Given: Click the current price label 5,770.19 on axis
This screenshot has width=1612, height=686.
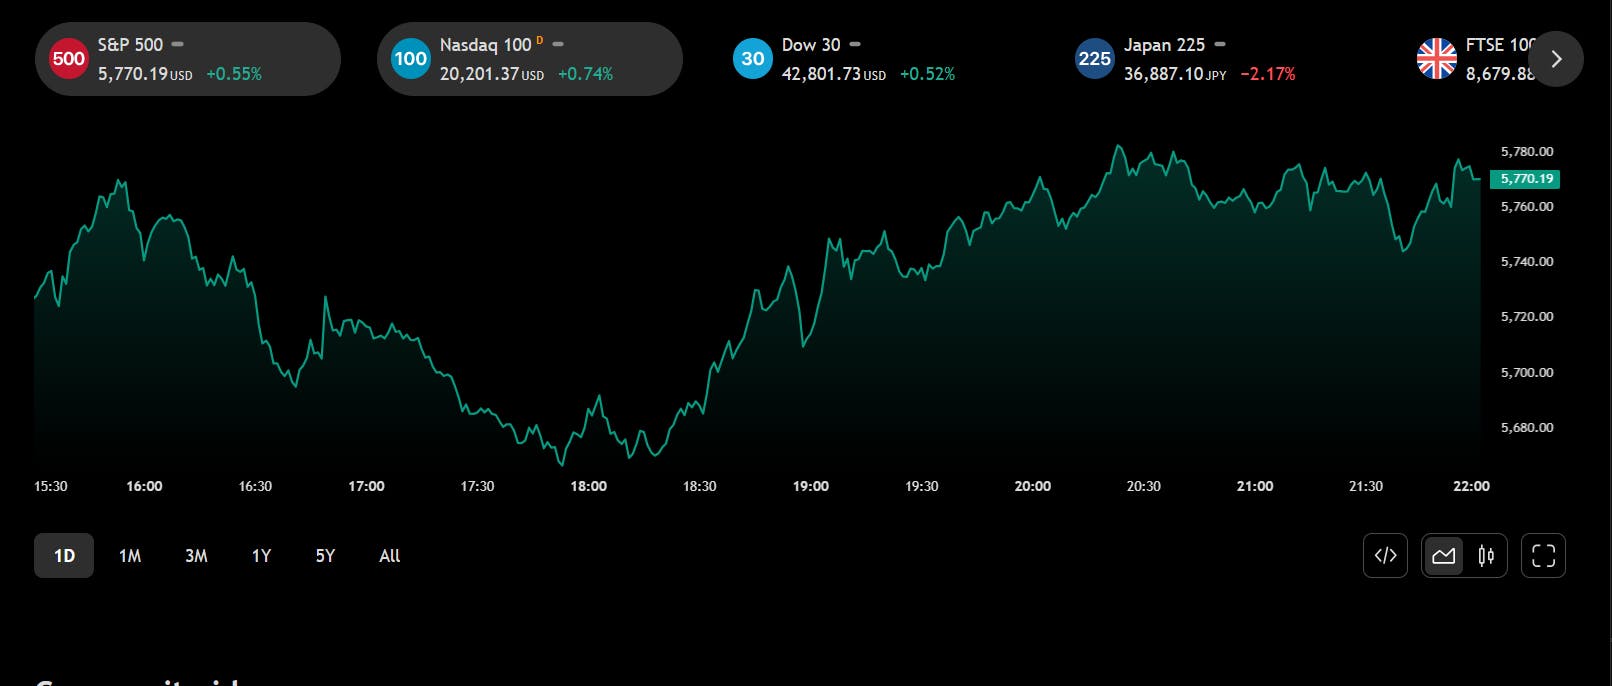Looking at the screenshot, I should (1526, 179).
